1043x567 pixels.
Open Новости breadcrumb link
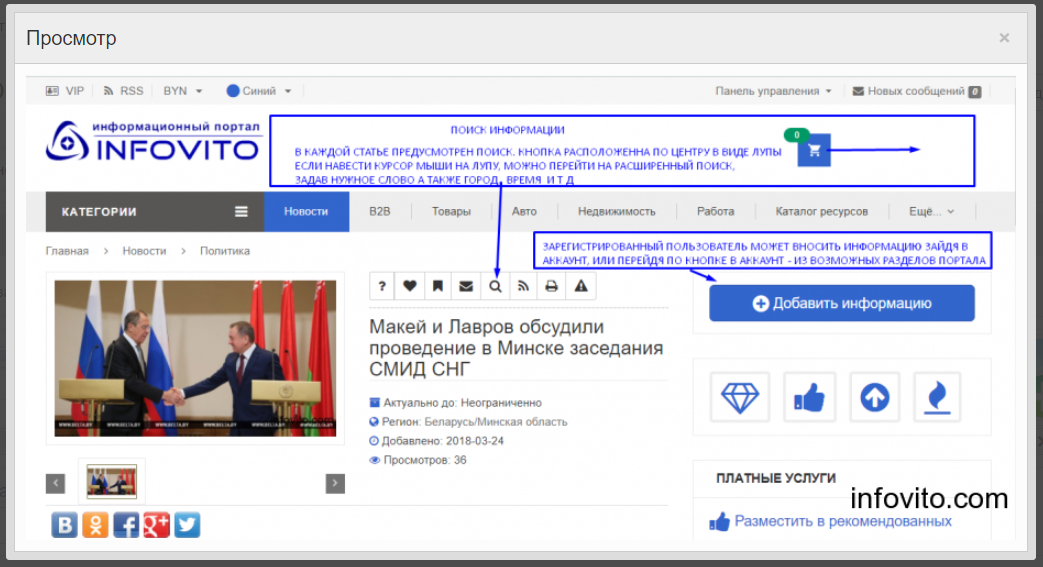(x=144, y=251)
